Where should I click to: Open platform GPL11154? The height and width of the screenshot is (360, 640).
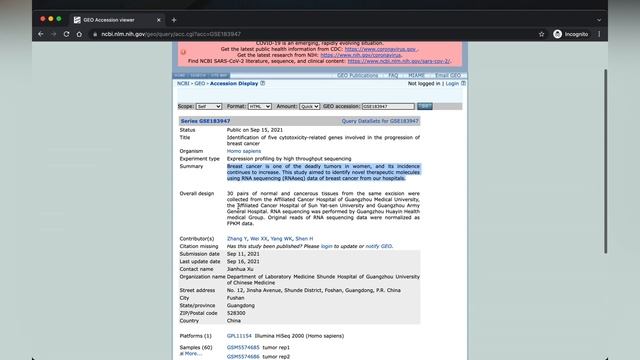point(239,336)
